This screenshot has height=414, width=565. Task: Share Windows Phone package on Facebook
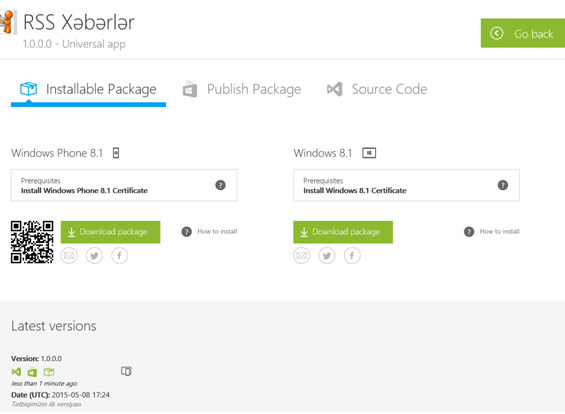119,256
